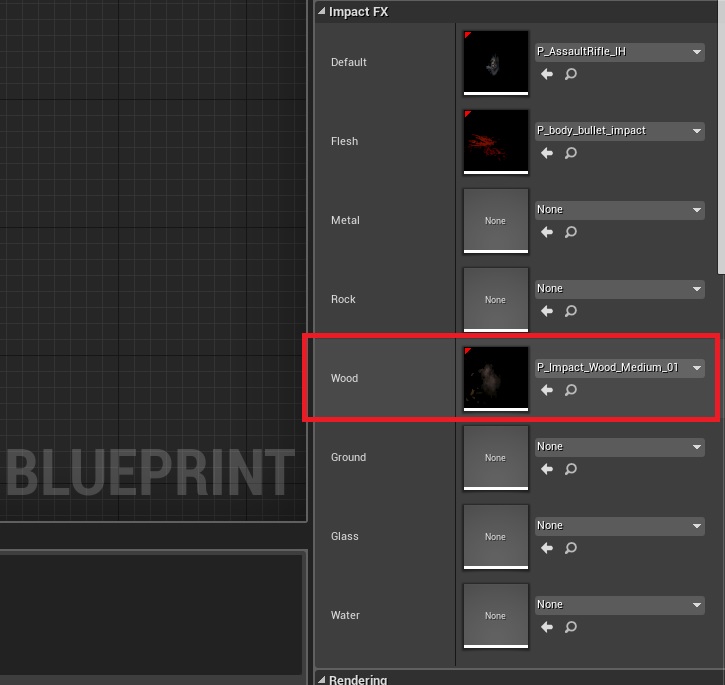Screen dimensions: 725x685
Task: Open the P_AssaultRifle_IH dropdown
Action: [620, 52]
